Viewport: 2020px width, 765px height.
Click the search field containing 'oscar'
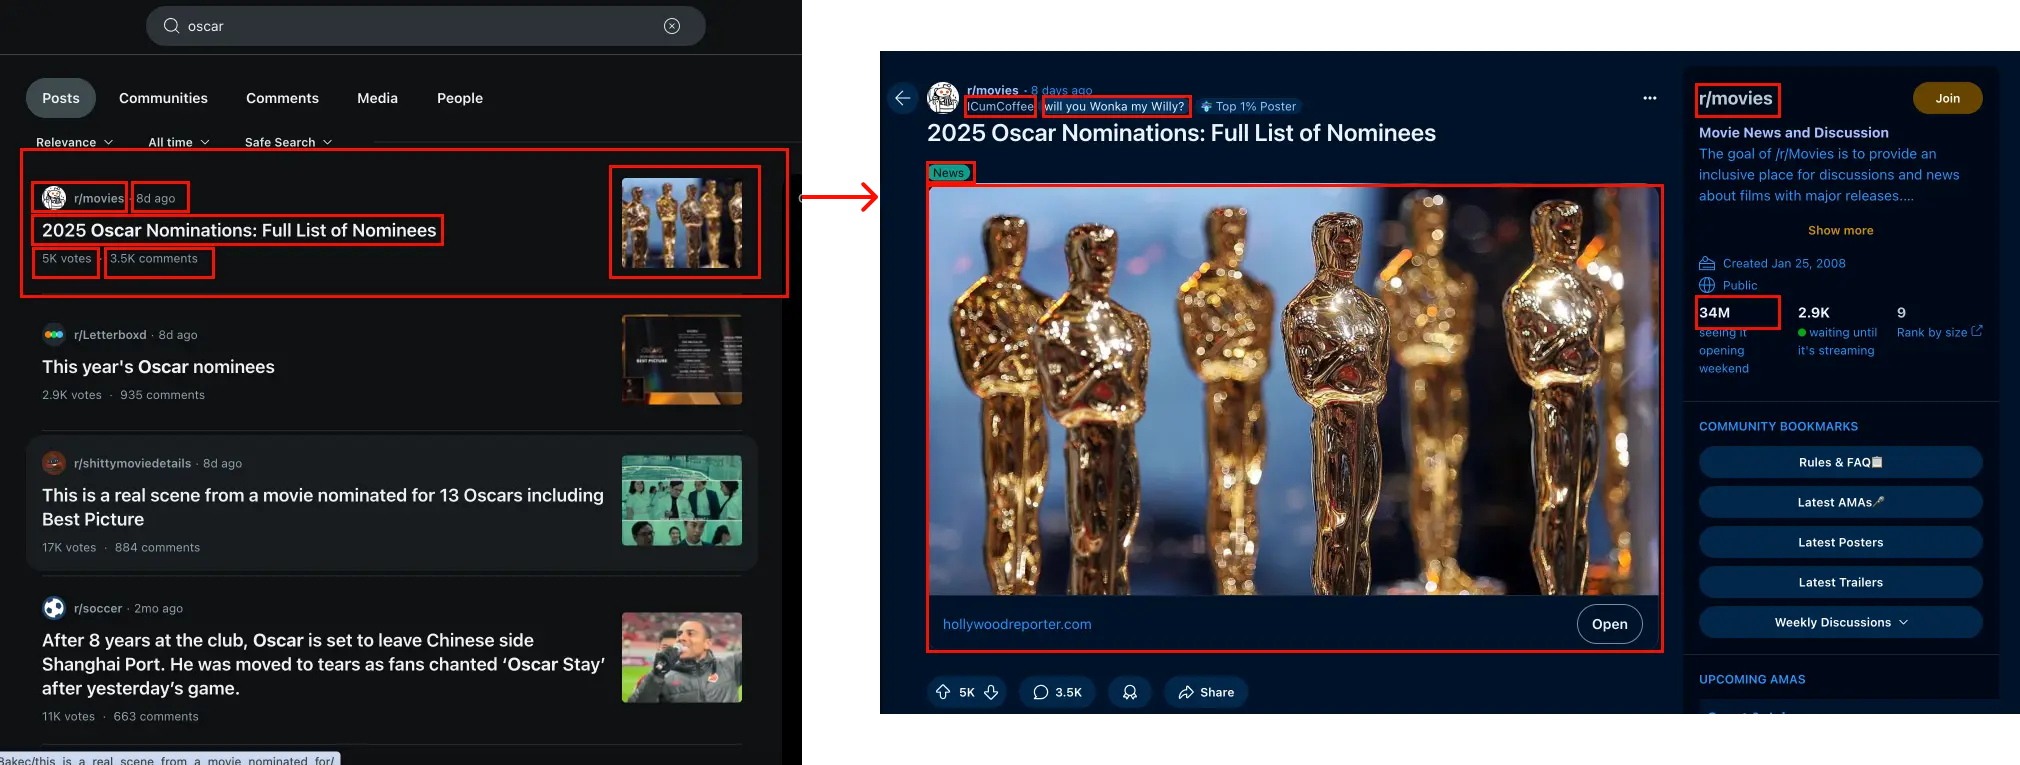click(426, 26)
